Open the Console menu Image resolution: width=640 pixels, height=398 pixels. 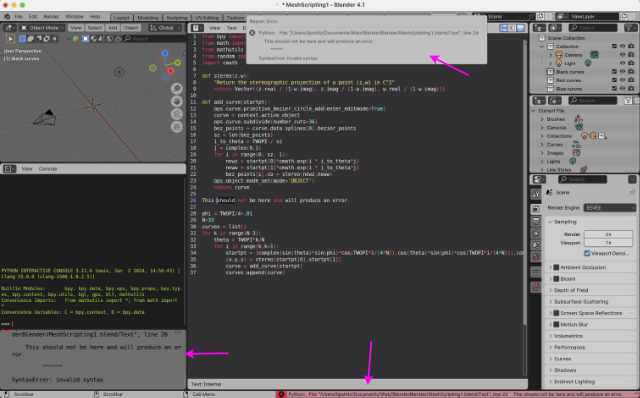click(48, 169)
